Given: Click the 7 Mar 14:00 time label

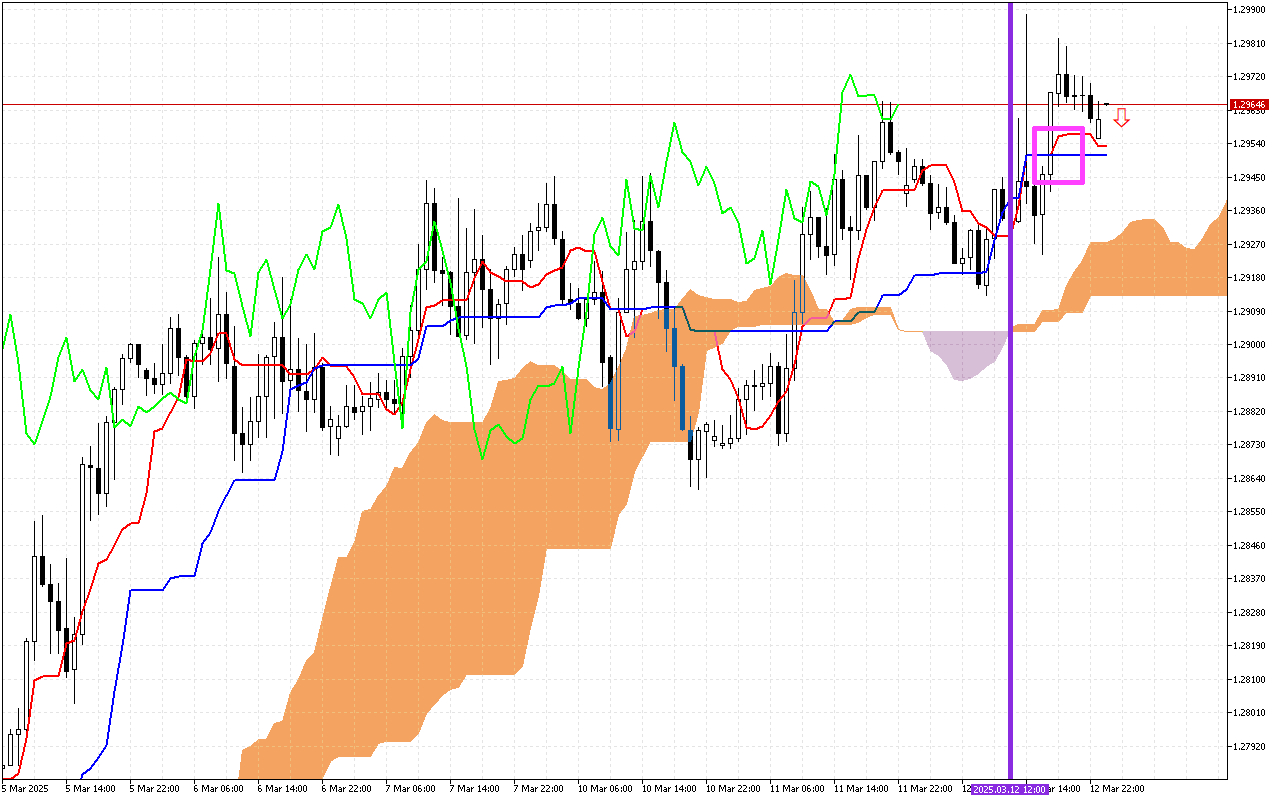Looking at the screenshot, I should pyautogui.click(x=473, y=789).
